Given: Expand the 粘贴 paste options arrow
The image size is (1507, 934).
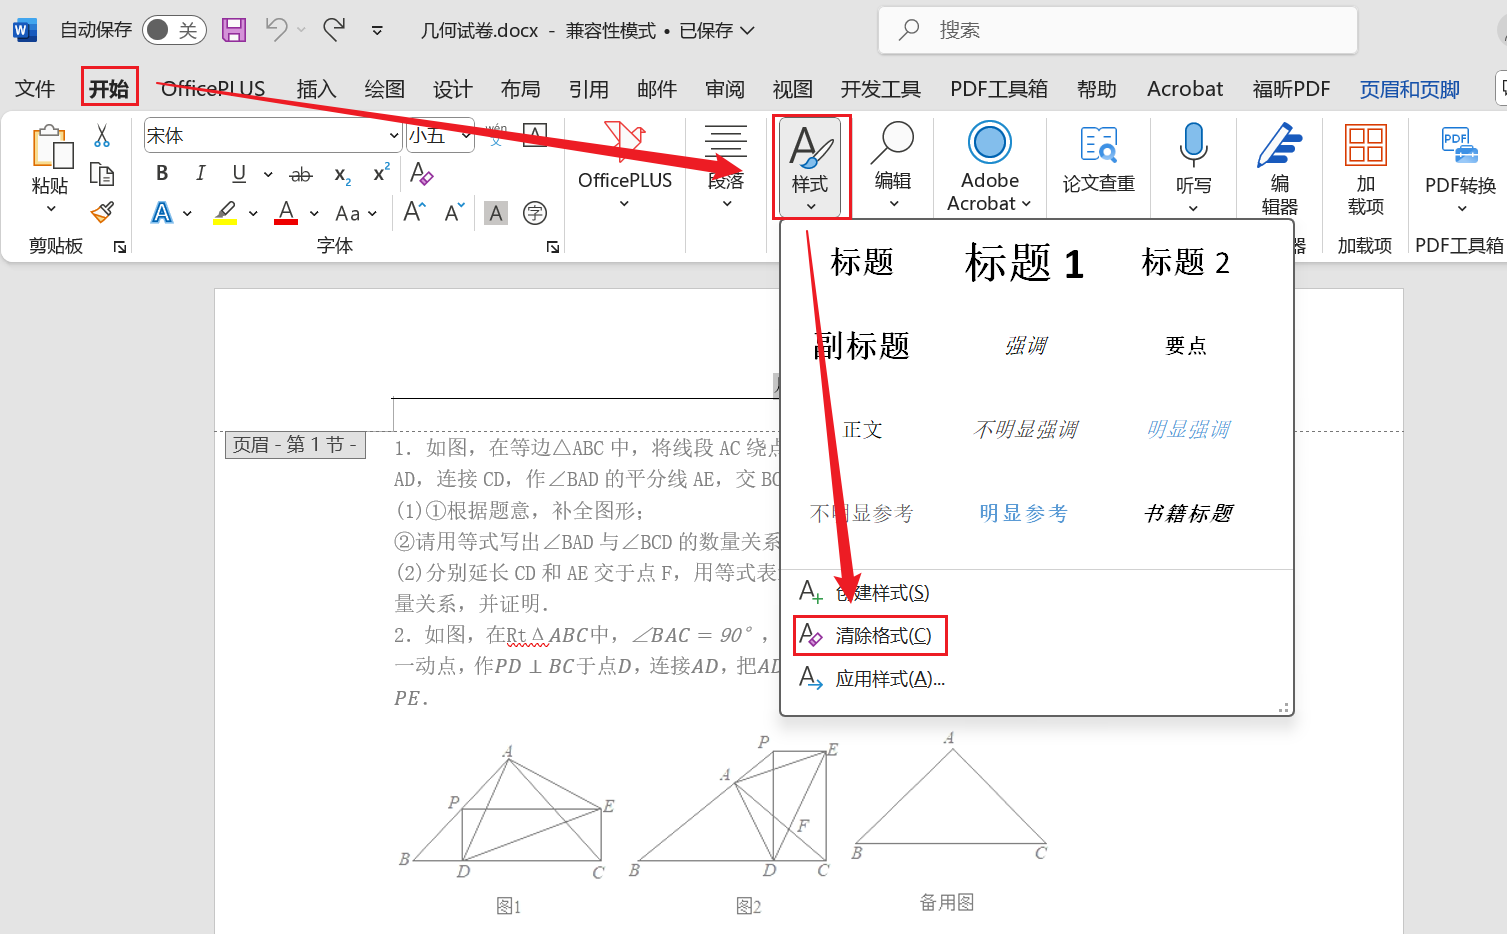Looking at the screenshot, I should (51, 209).
